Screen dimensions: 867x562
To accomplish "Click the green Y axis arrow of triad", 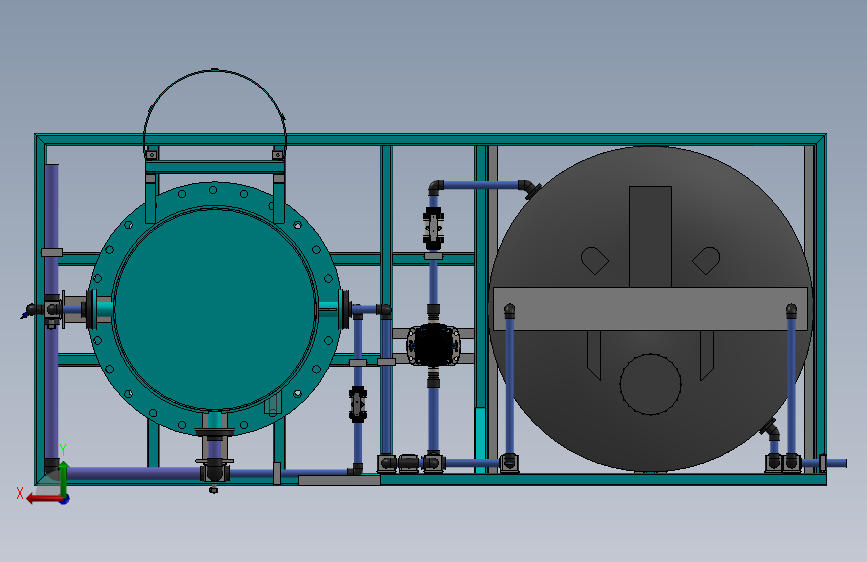I will click(x=64, y=478).
